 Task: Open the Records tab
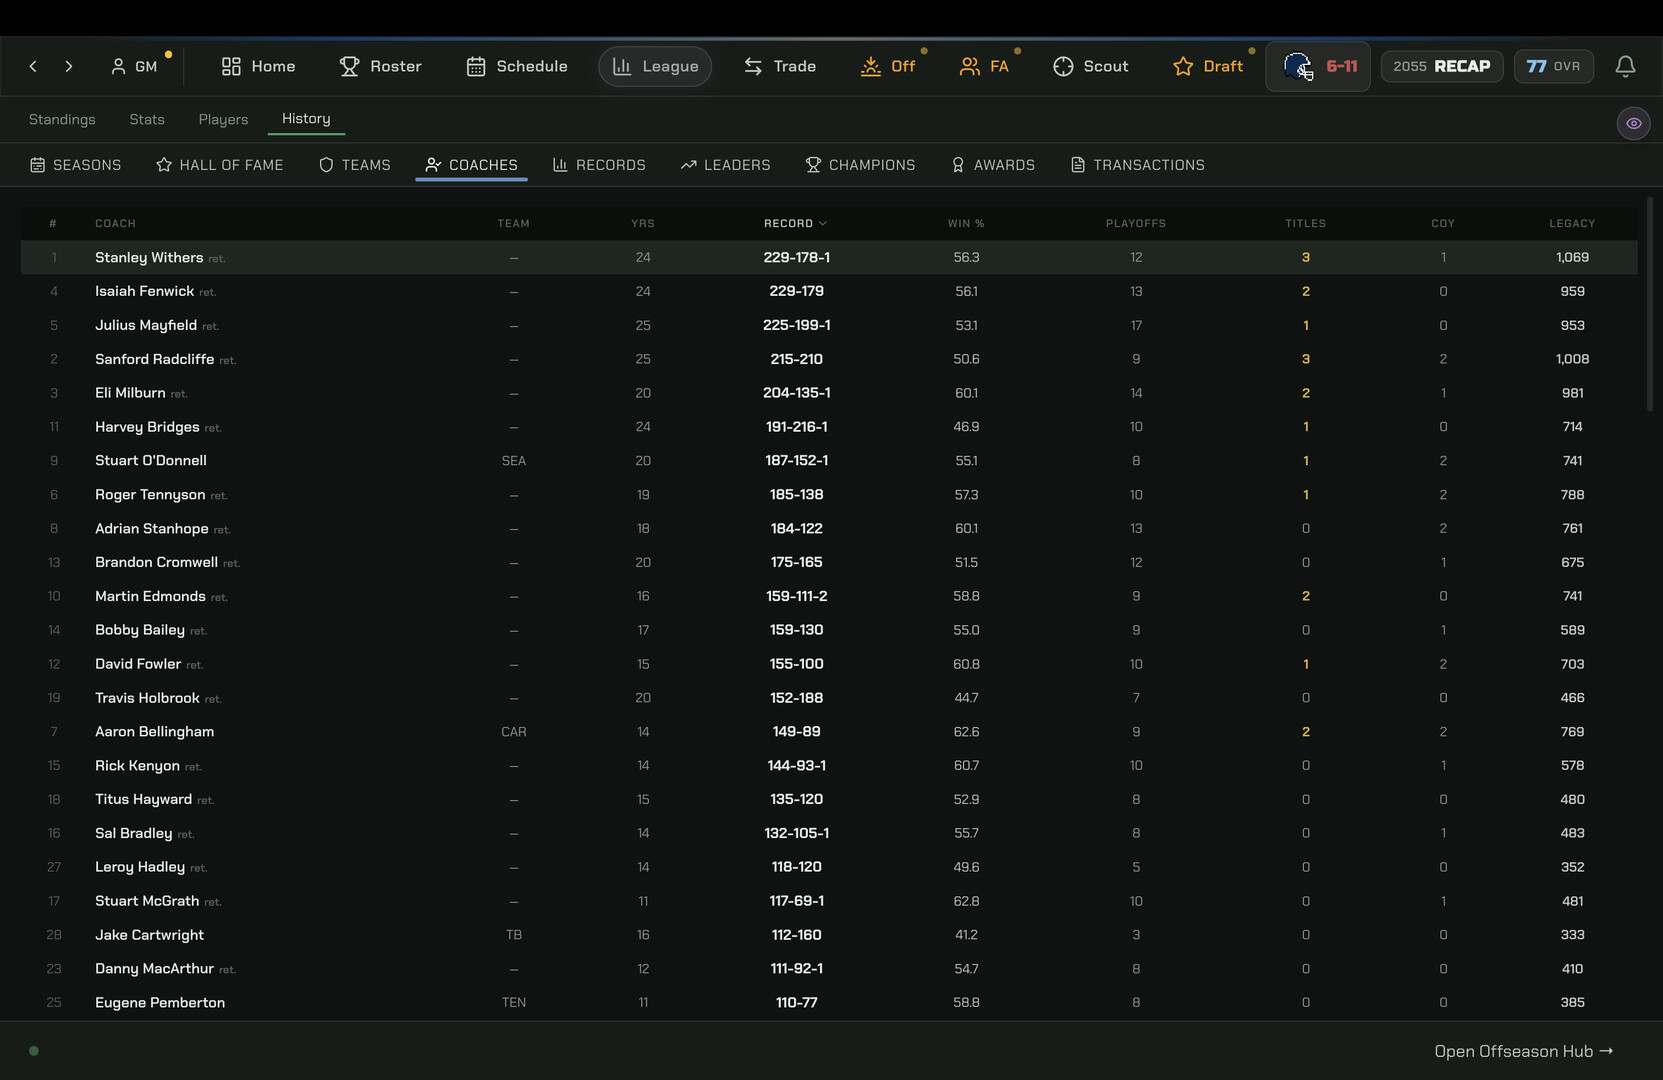click(599, 165)
